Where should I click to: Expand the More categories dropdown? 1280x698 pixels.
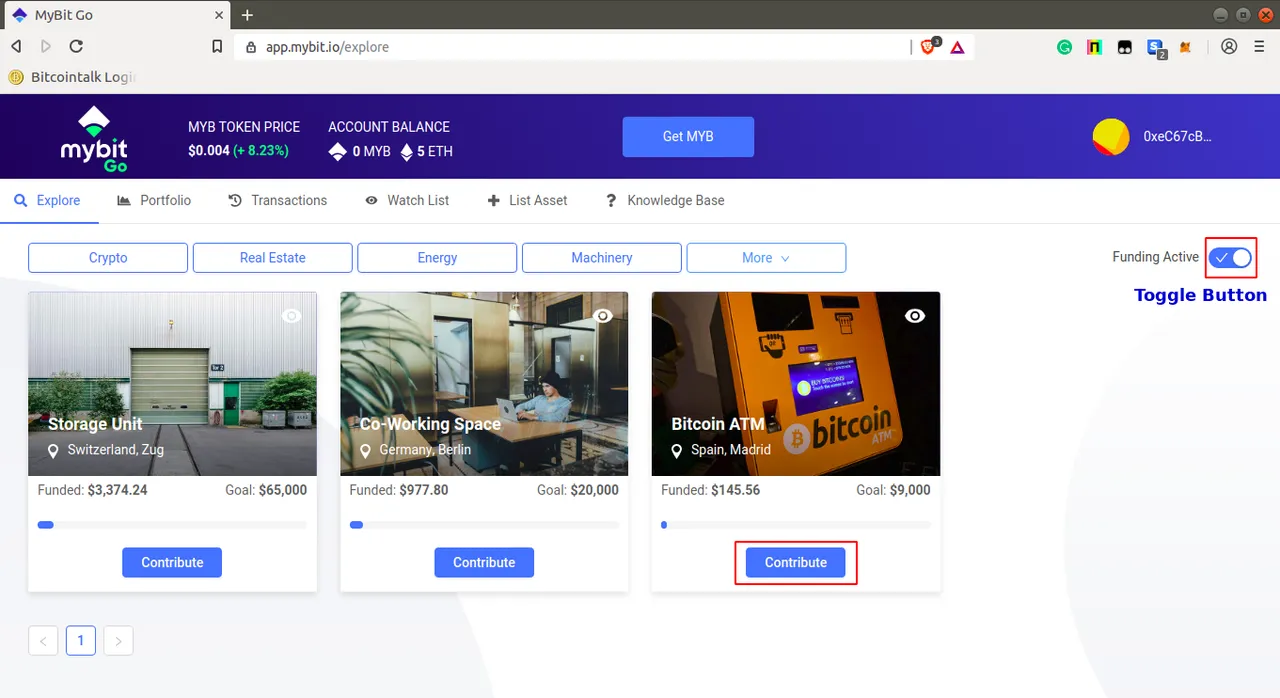pyautogui.click(x=766, y=258)
